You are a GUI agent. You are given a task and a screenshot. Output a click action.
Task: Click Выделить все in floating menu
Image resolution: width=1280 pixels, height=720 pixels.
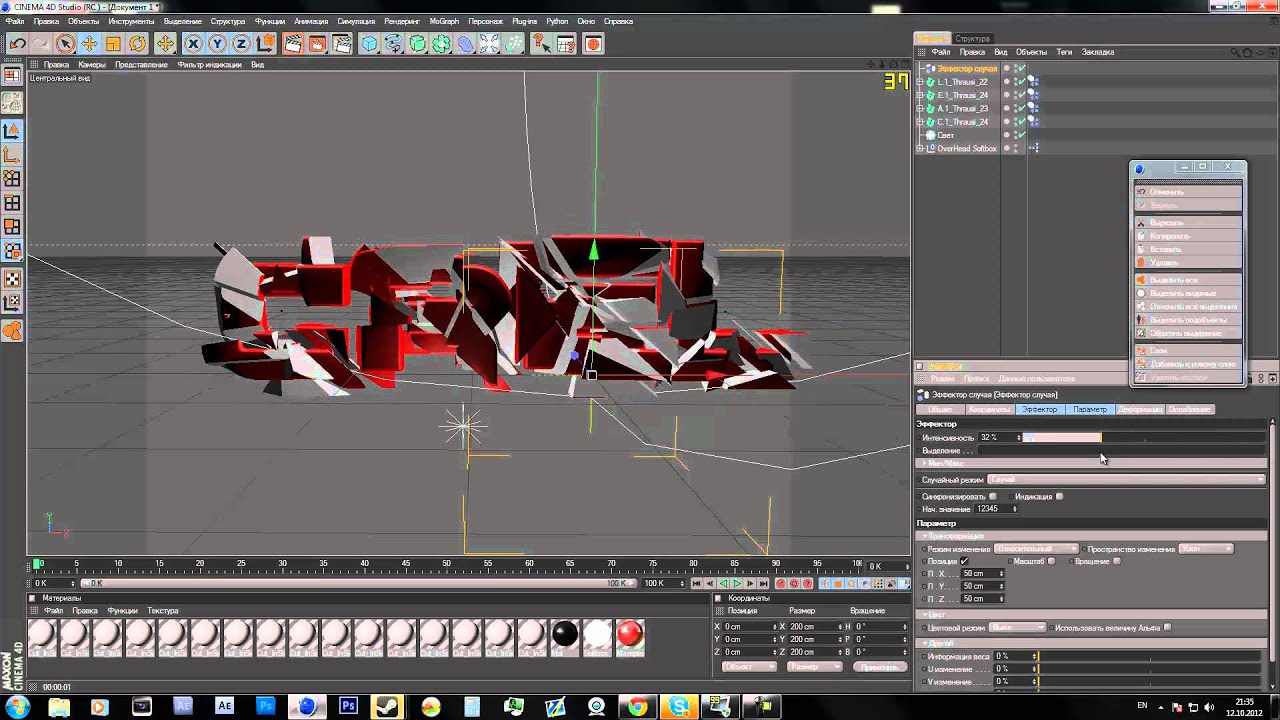click(1187, 280)
